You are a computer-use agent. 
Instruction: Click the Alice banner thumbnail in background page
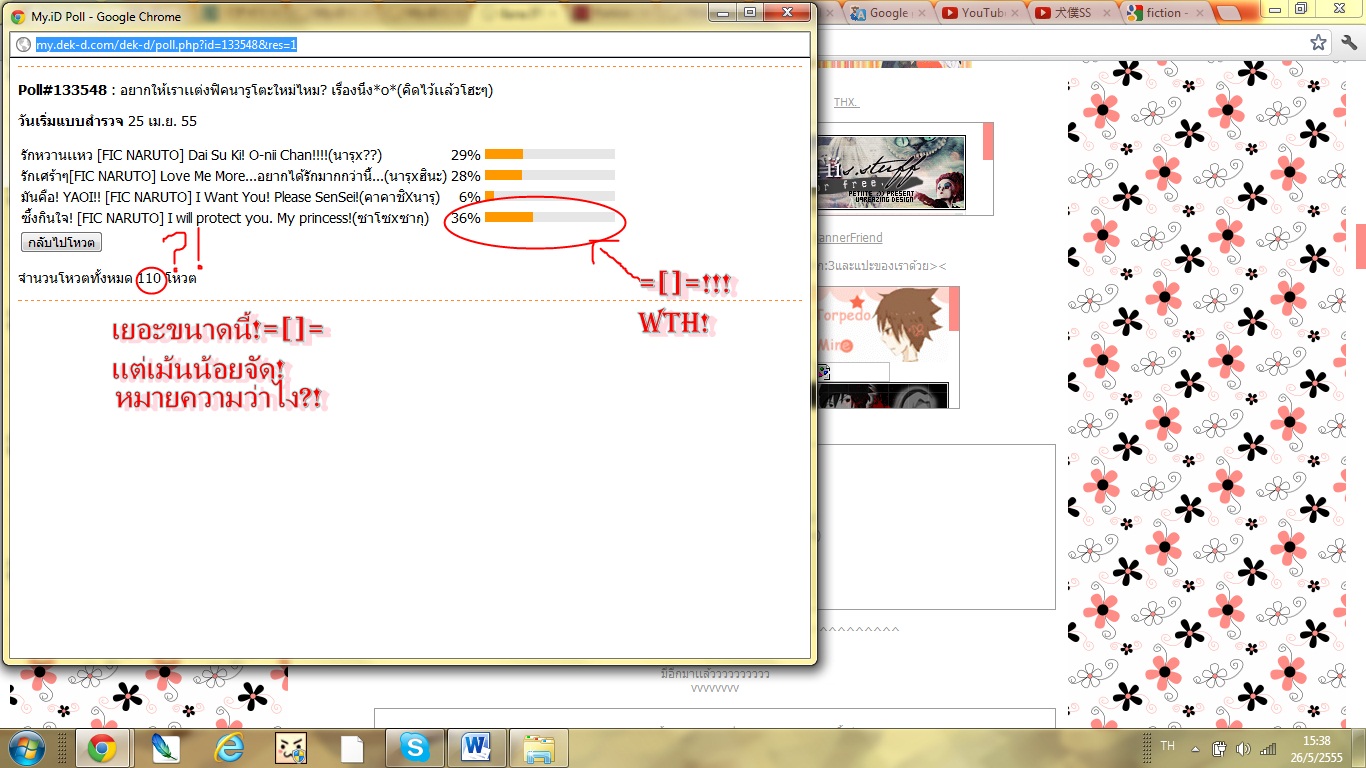pyautogui.click(x=892, y=172)
